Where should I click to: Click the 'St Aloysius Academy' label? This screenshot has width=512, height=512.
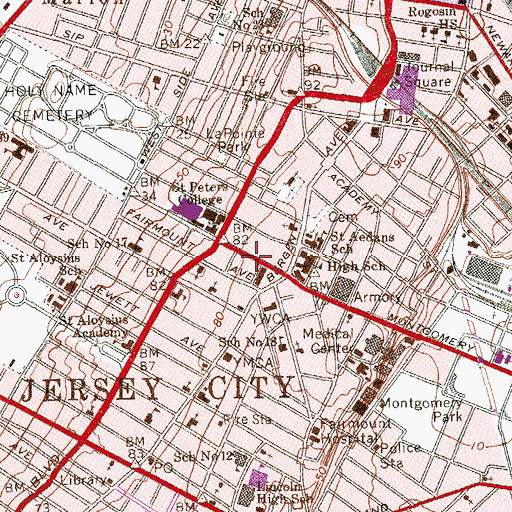(x=94, y=326)
